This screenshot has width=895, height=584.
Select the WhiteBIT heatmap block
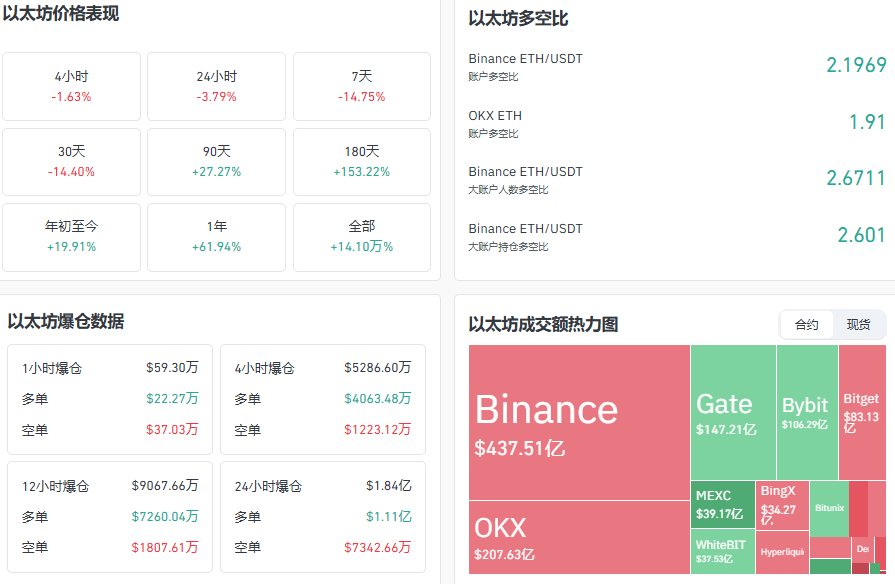coord(723,551)
